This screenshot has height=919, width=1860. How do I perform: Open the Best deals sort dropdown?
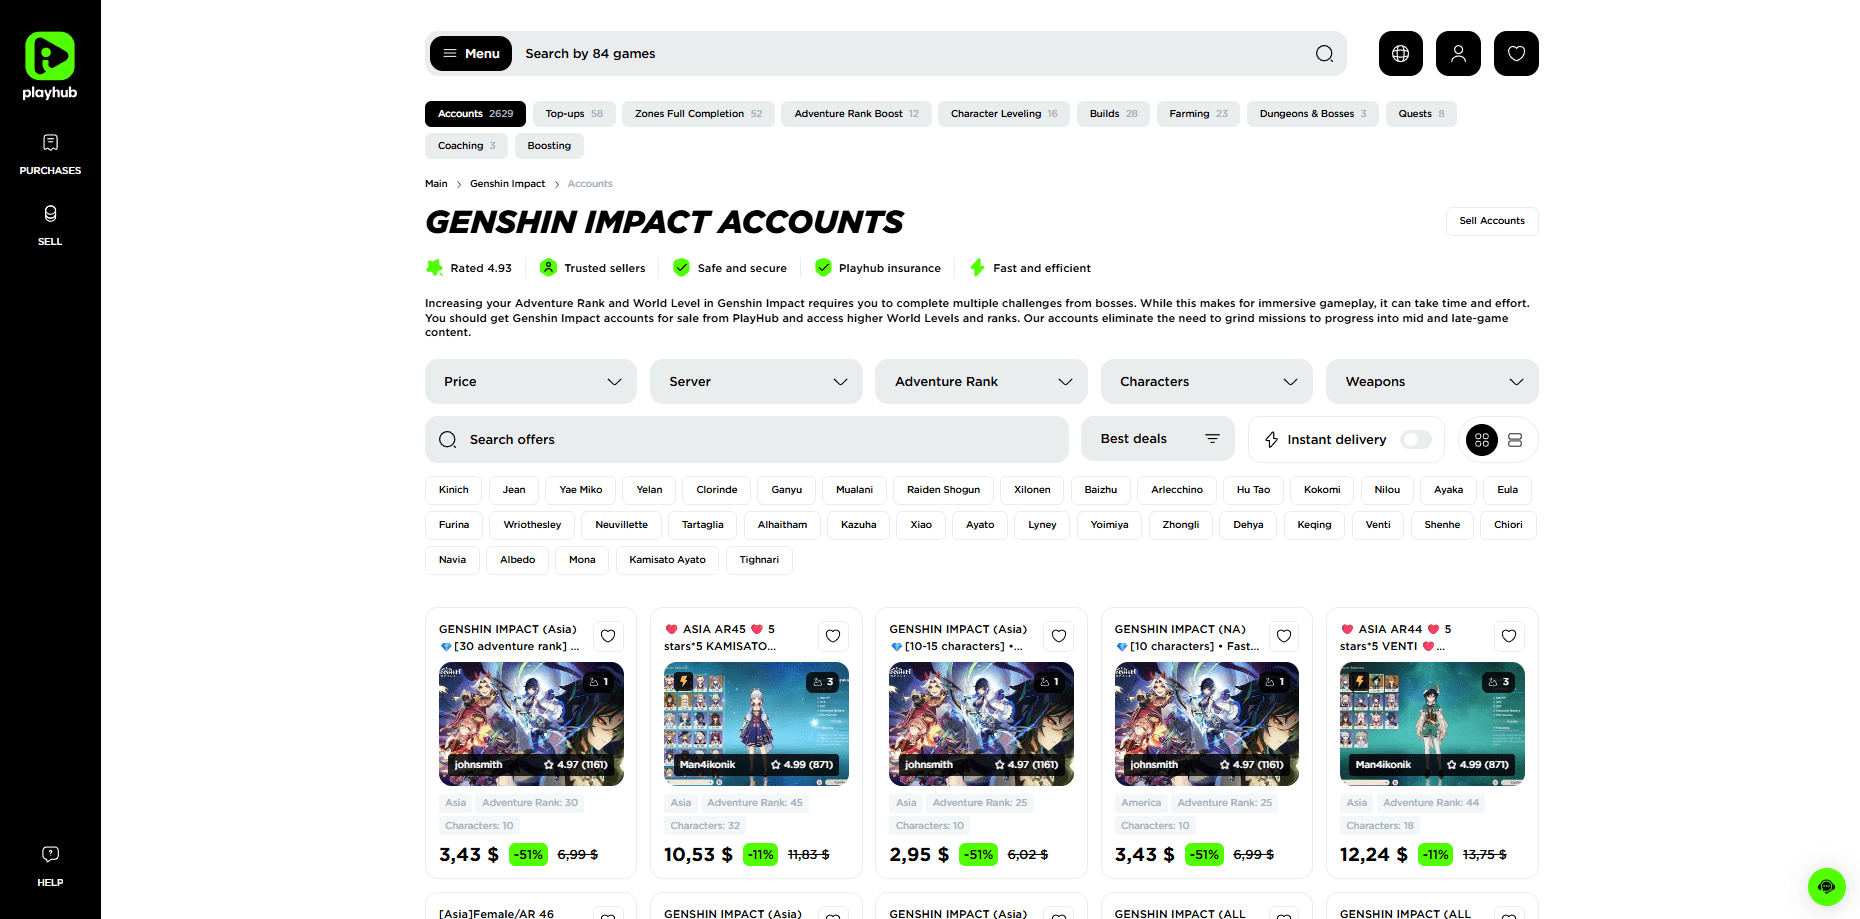pos(1158,439)
